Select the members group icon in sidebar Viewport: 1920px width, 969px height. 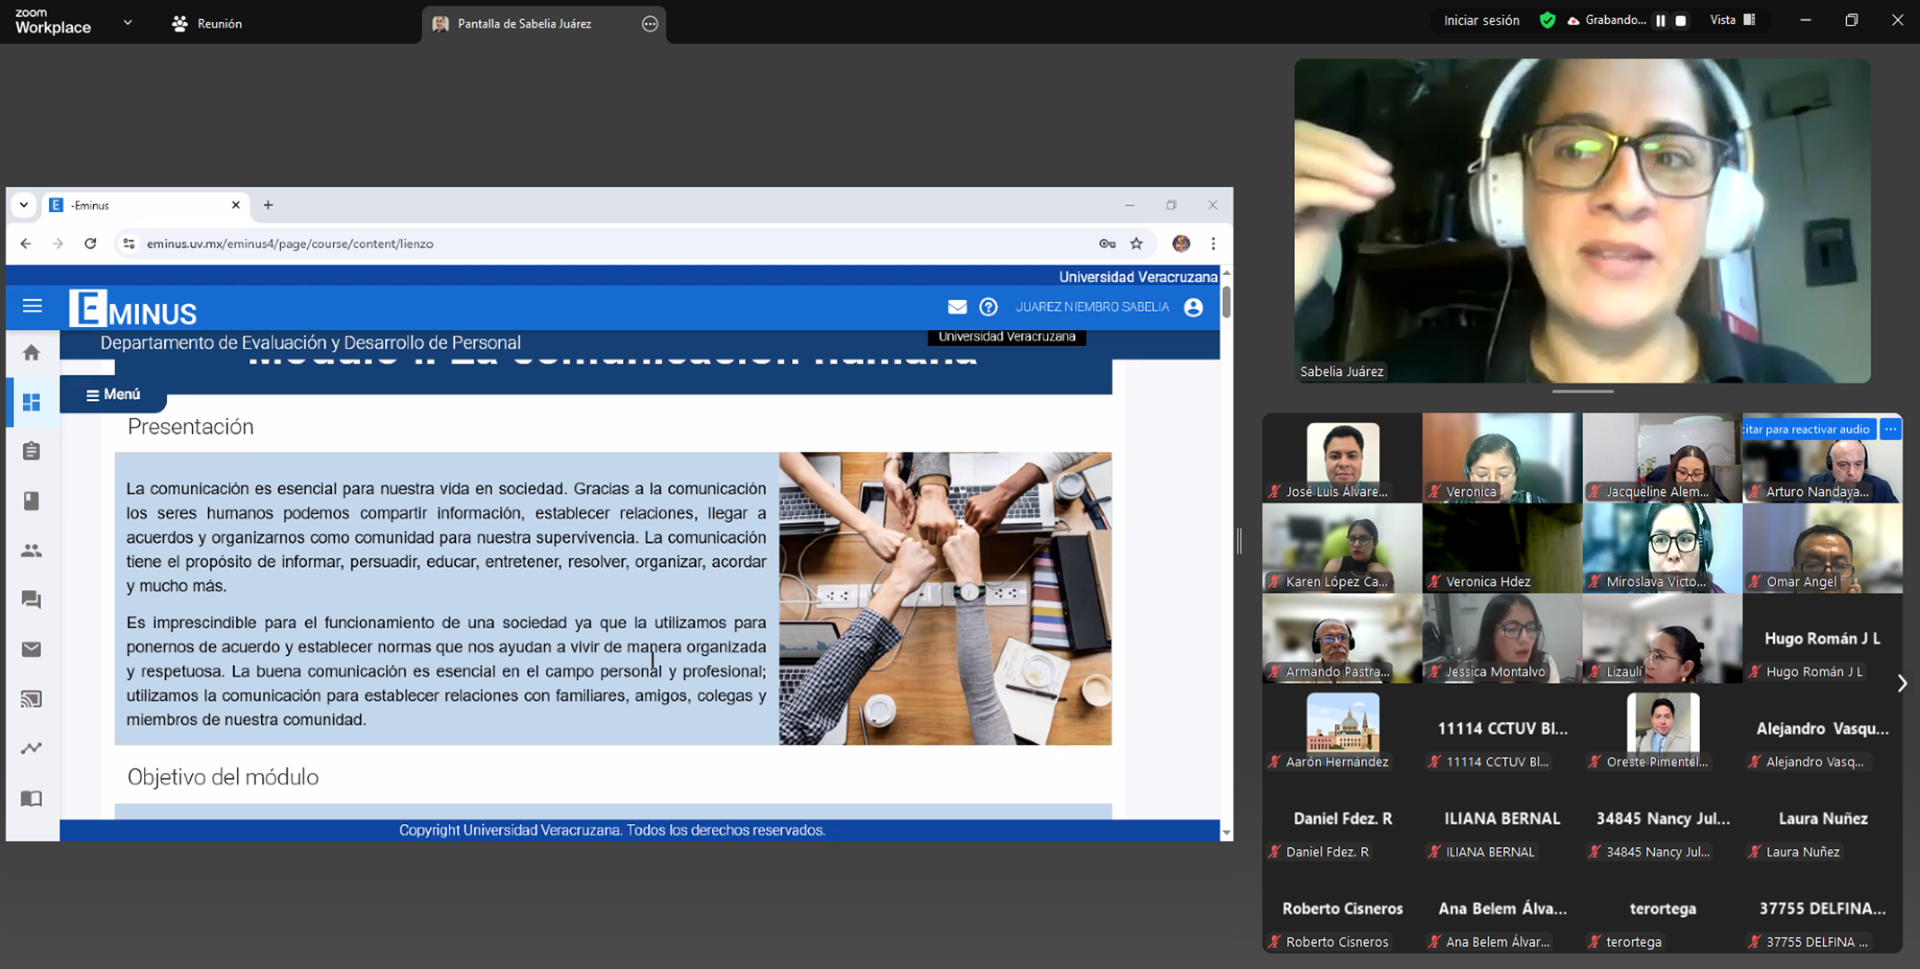[31, 550]
